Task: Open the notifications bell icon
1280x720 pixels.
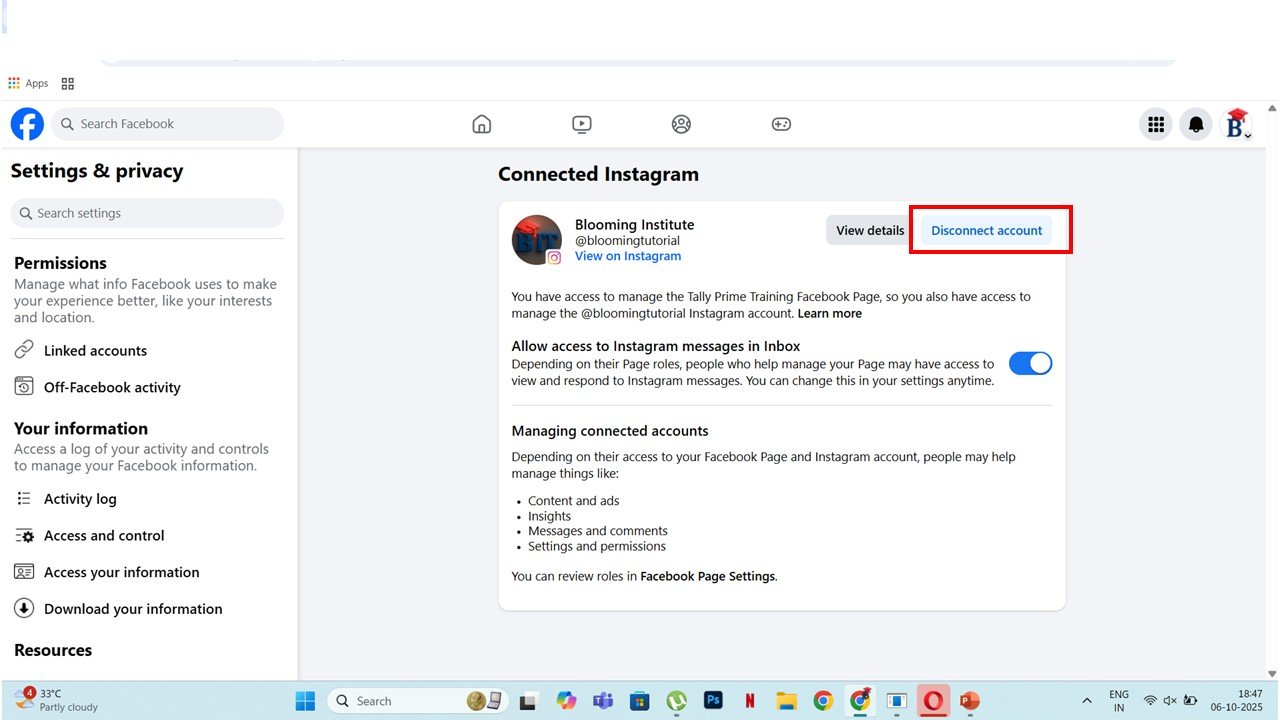Action: 1196,124
